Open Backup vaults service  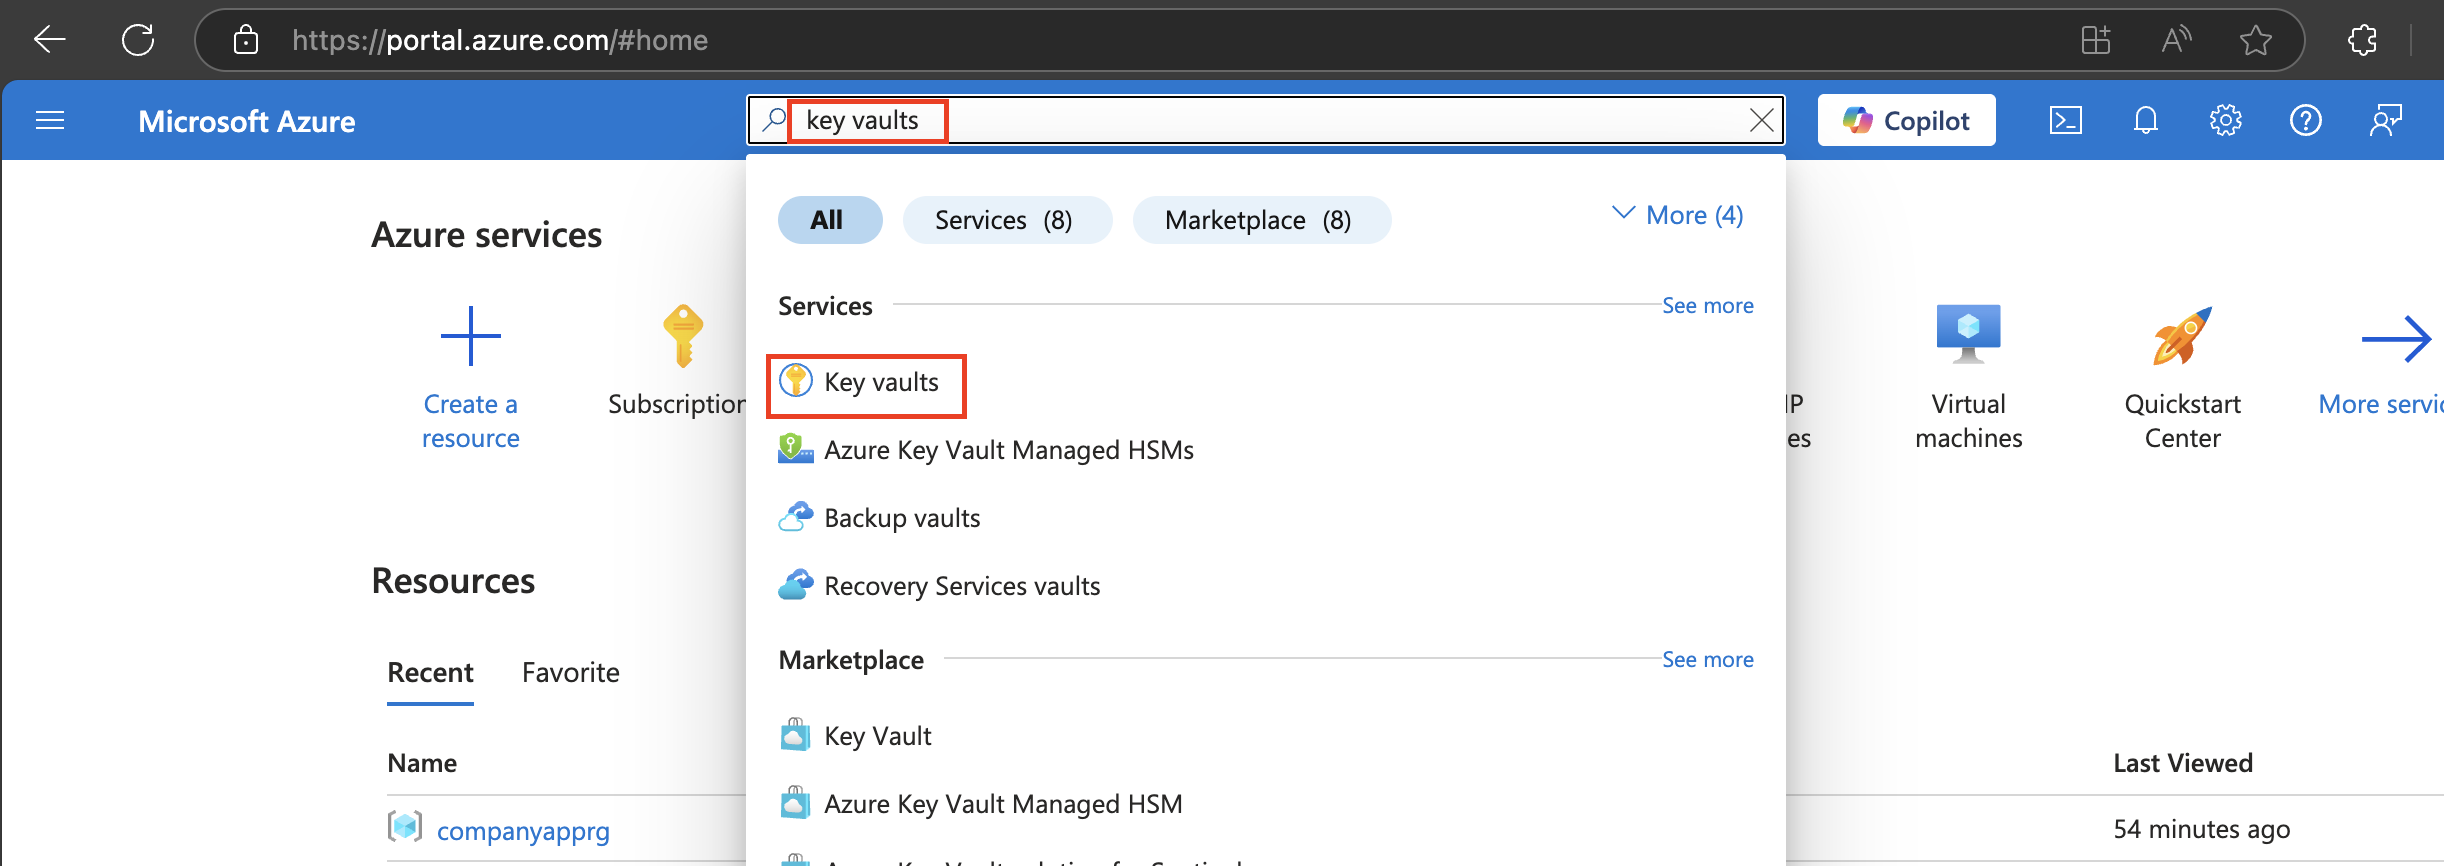coord(879,518)
